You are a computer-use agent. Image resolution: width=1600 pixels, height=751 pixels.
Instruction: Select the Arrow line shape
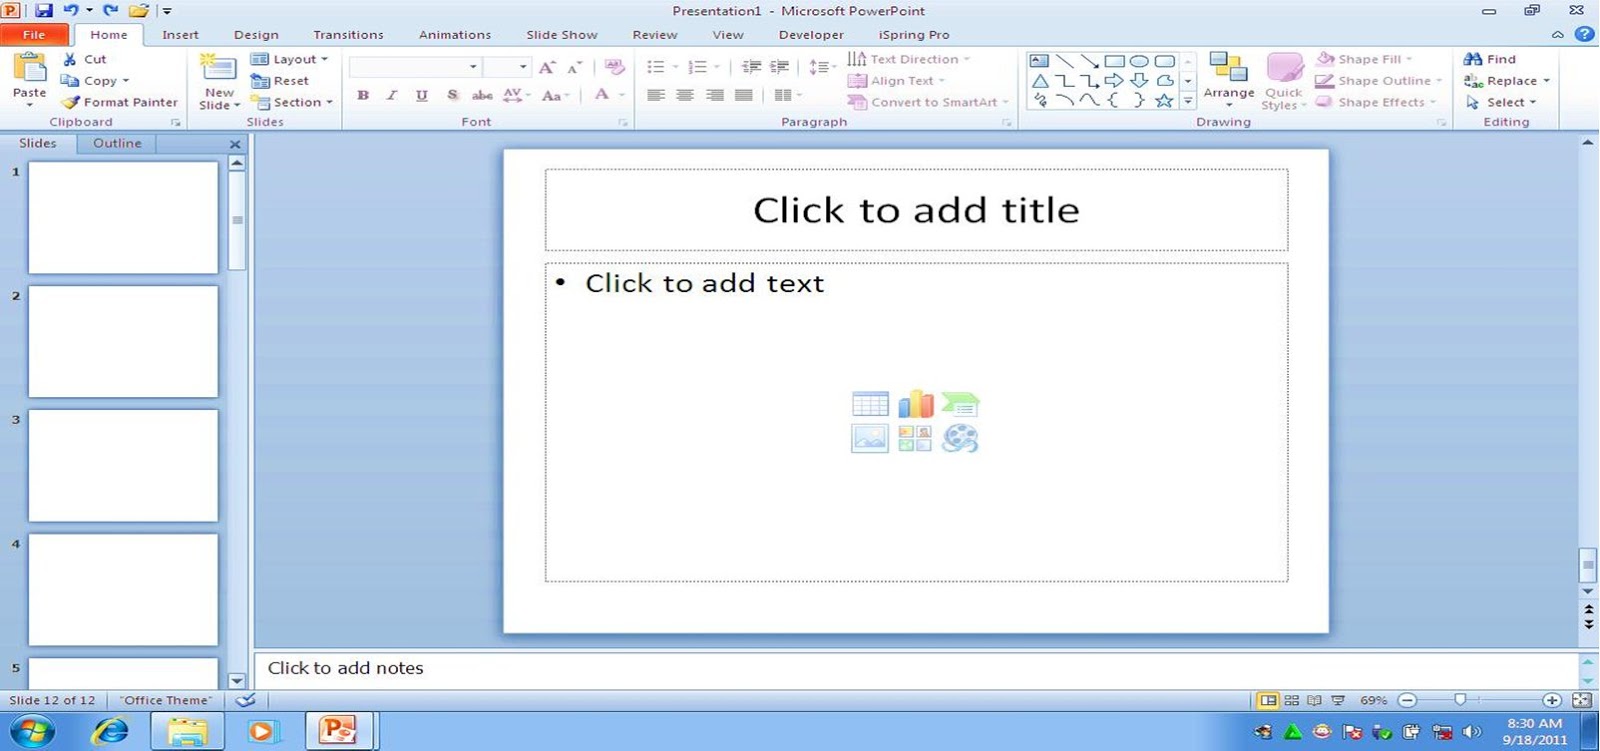click(1090, 61)
